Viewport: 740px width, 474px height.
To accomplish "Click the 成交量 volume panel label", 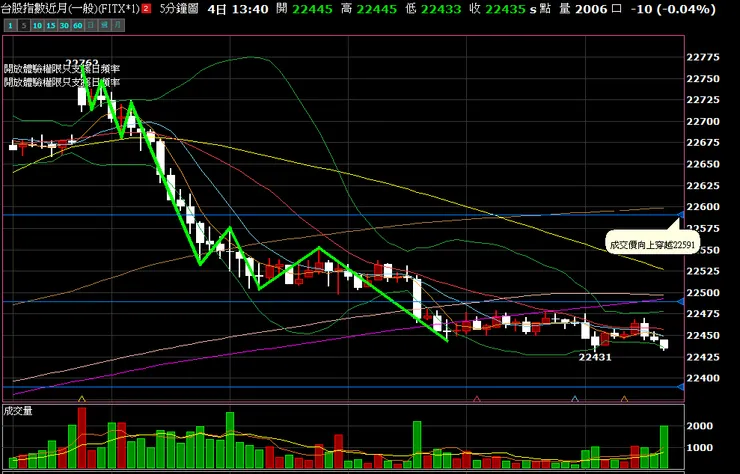I will [18, 411].
